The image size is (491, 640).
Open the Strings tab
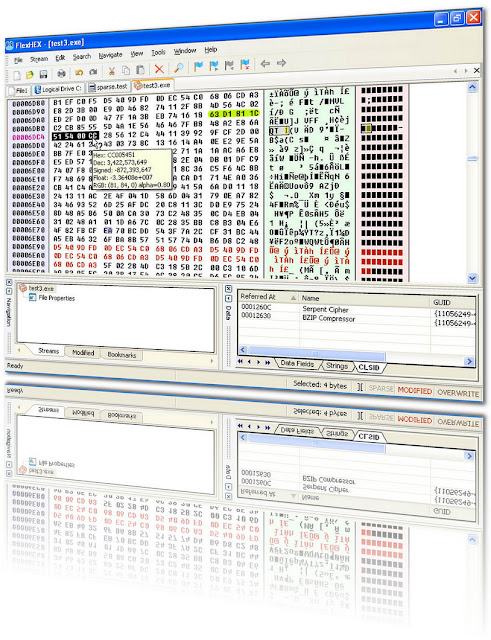[x=337, y=366]
